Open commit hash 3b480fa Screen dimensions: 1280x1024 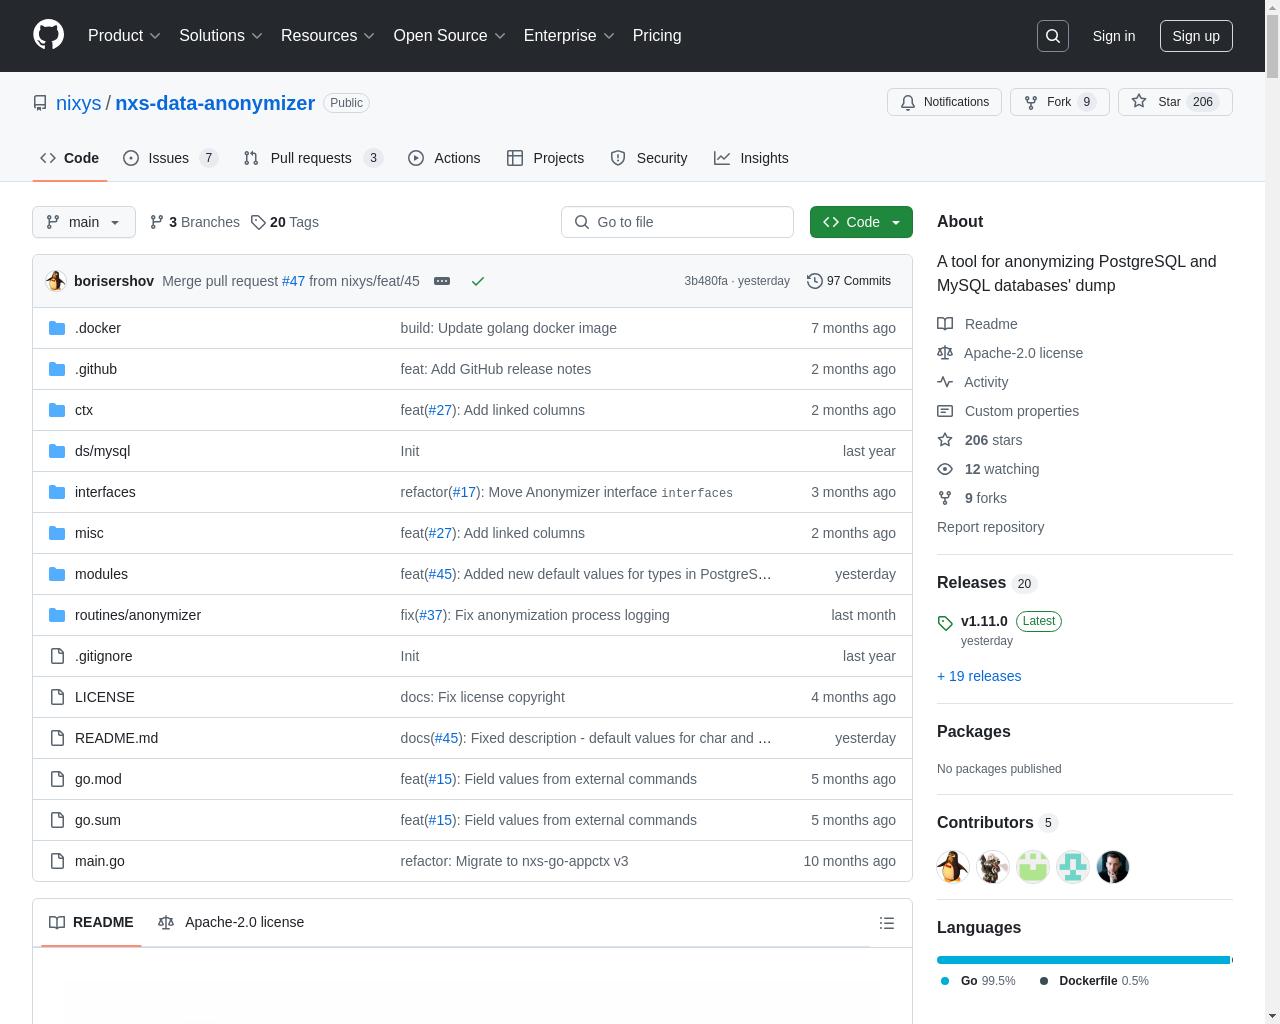click(x=706, y=281)
